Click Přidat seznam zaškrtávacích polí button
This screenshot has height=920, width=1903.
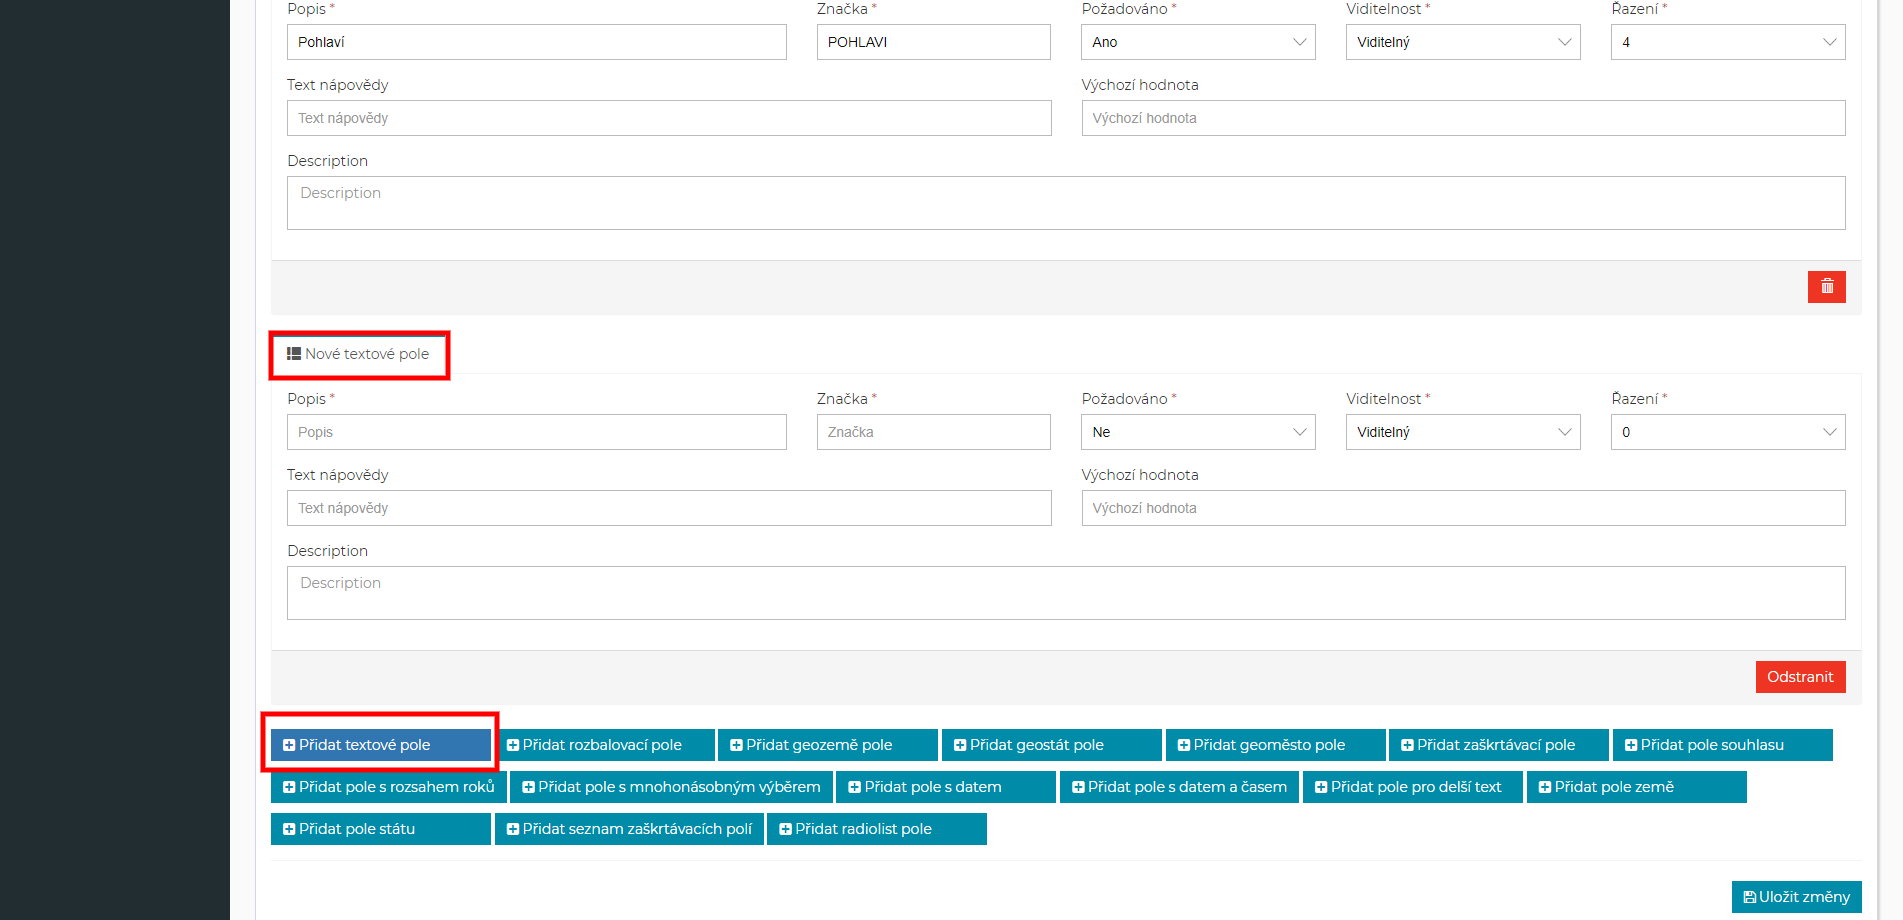[630, 829]
